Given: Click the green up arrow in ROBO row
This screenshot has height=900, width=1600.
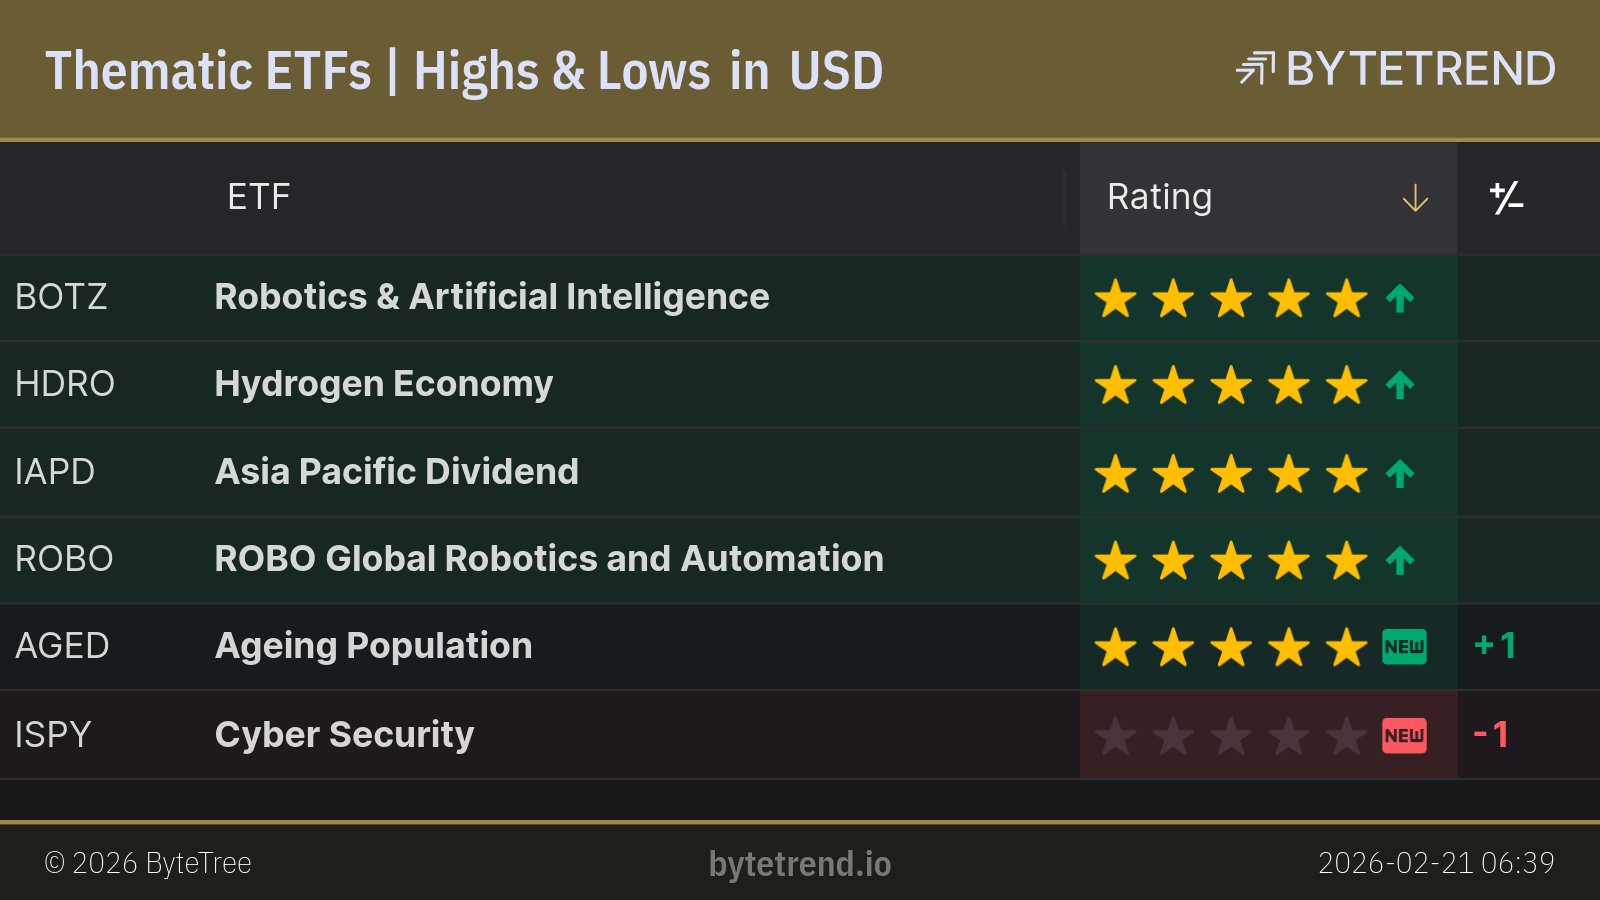Looking at the screenshot, I should pos(1400,560).
